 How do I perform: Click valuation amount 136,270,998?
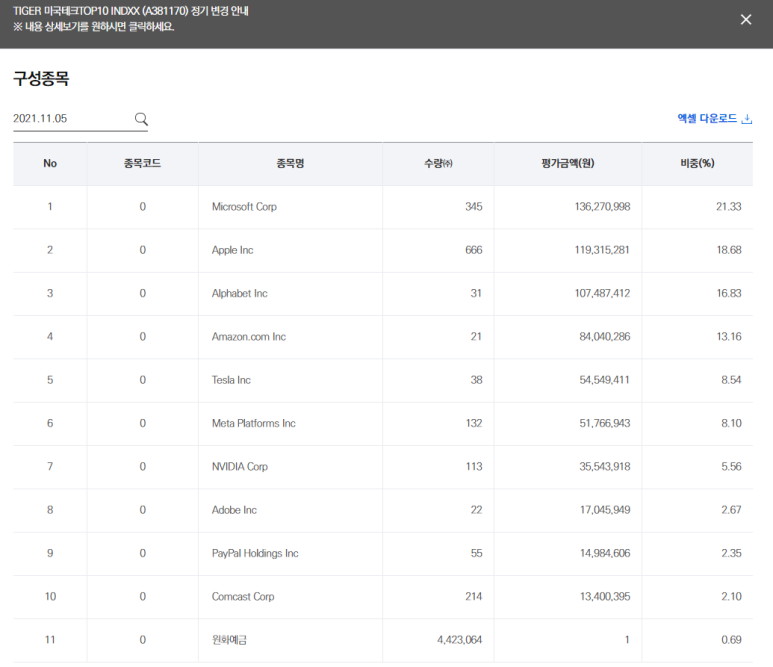click(602, 207)
